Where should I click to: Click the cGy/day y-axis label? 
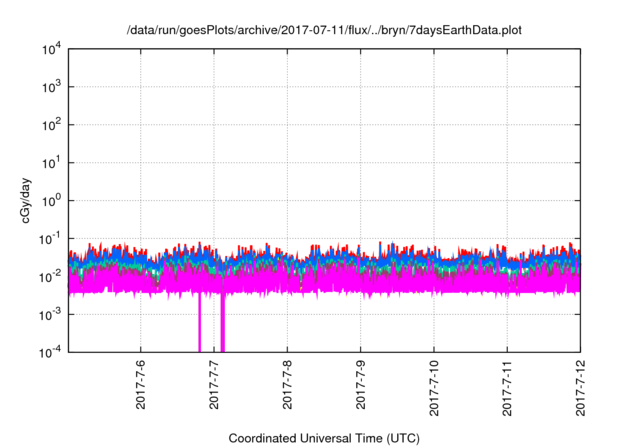pyautogui.click(x=25, y=200)
